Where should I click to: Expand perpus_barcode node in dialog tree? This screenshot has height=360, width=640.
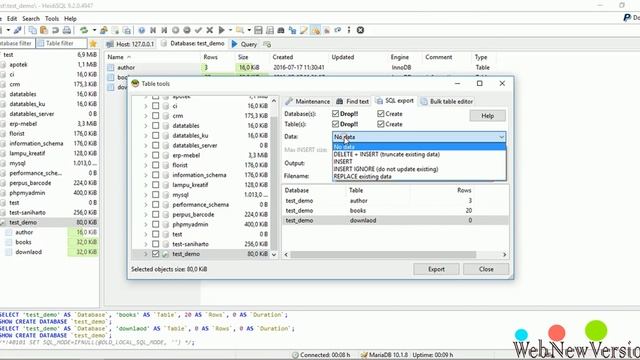coord(146,215)
